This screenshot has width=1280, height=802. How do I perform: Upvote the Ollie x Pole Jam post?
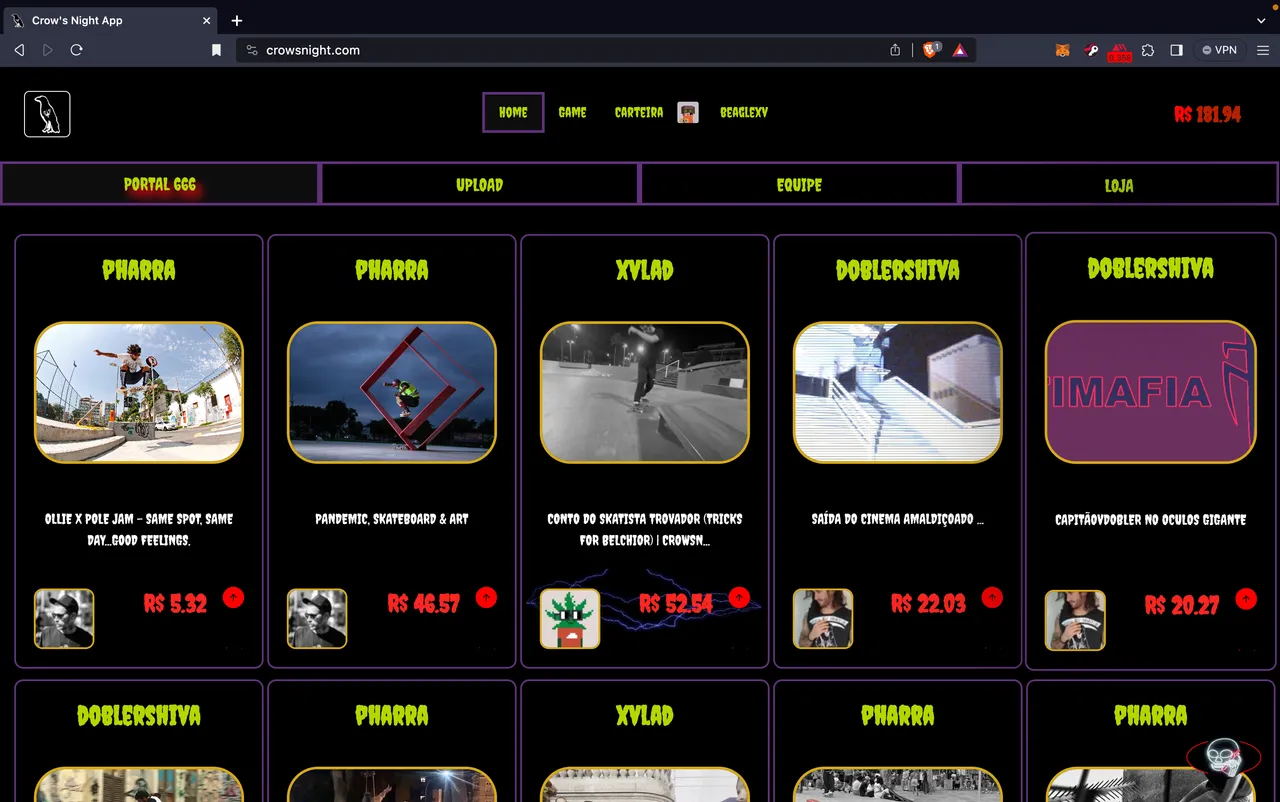pyautogui.click(x=233, y=597)
